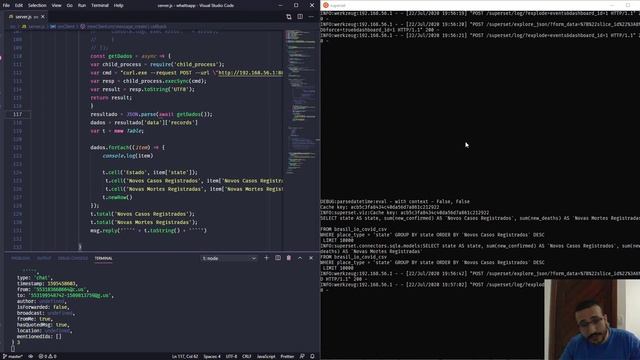Viewport: 640px width, 360px height.
Task: Click the 'const getDados' code line
Action: (x=131, y=56)
